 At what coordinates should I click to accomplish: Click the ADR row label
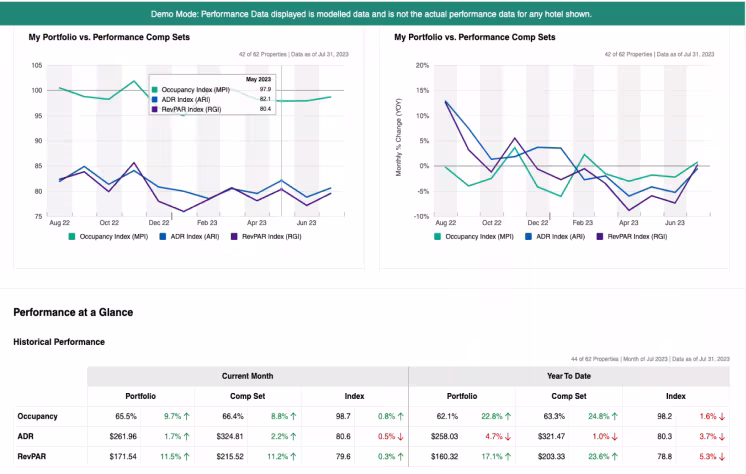click(x=25, y=436)
